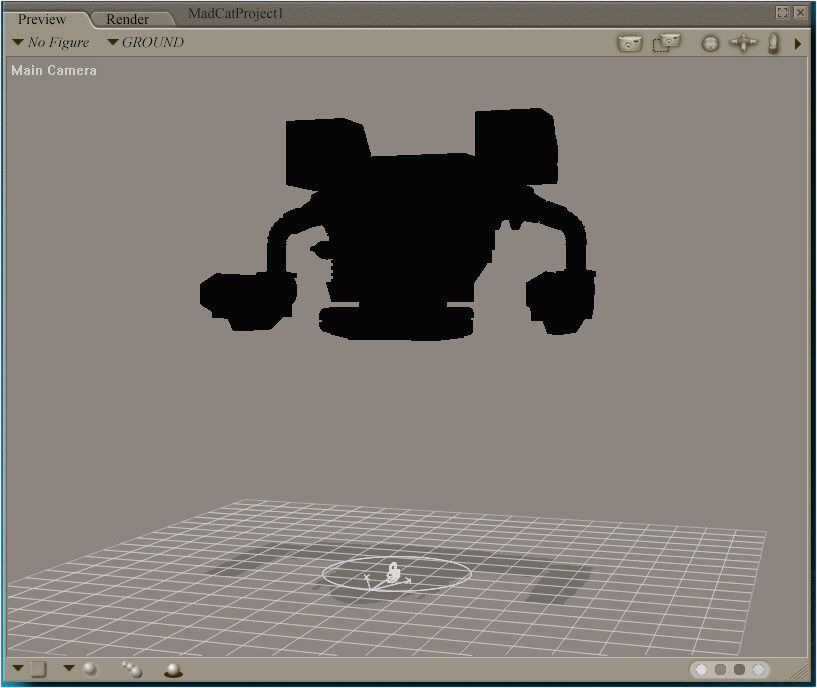Screen dimensions: 817x688
Task: Expand the viewport layout dropdown arrow
Action: (x=18, y=668)
